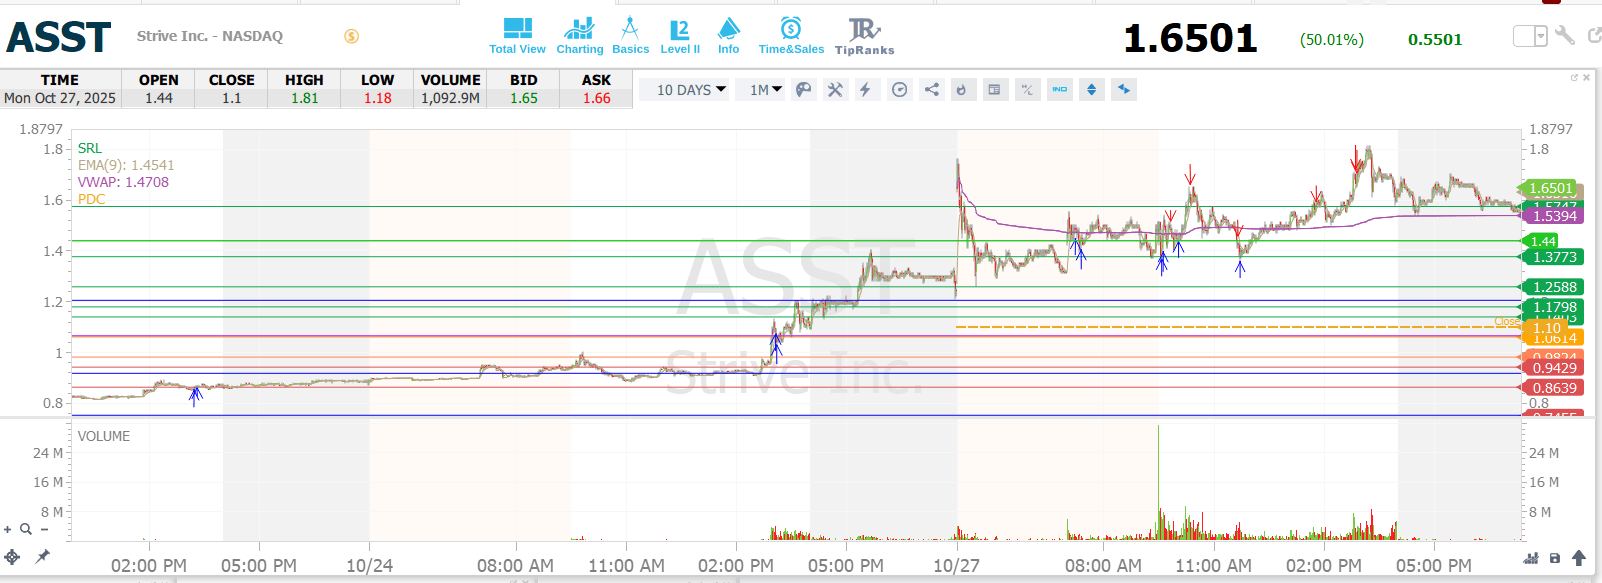Open the Info section
Image resolution: width=1602 pixels, height=583 pixels.
[x=729, y=36]
